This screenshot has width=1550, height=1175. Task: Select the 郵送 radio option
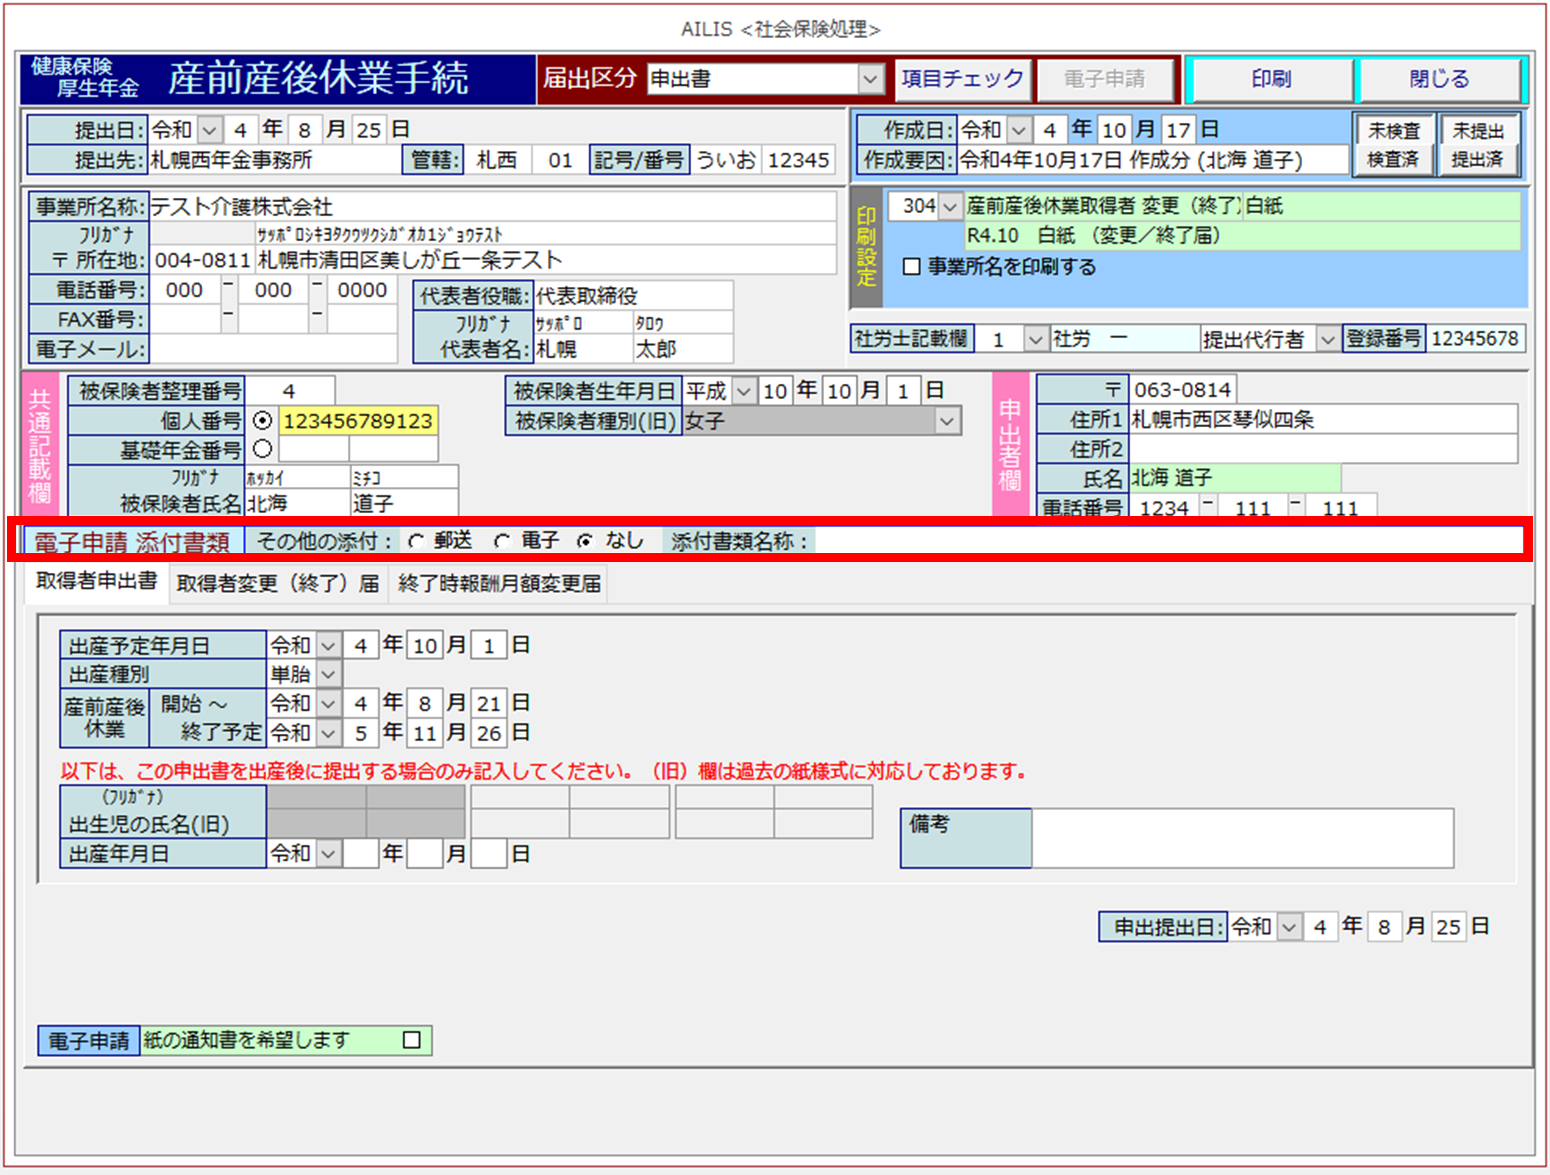tap(417, 541)
